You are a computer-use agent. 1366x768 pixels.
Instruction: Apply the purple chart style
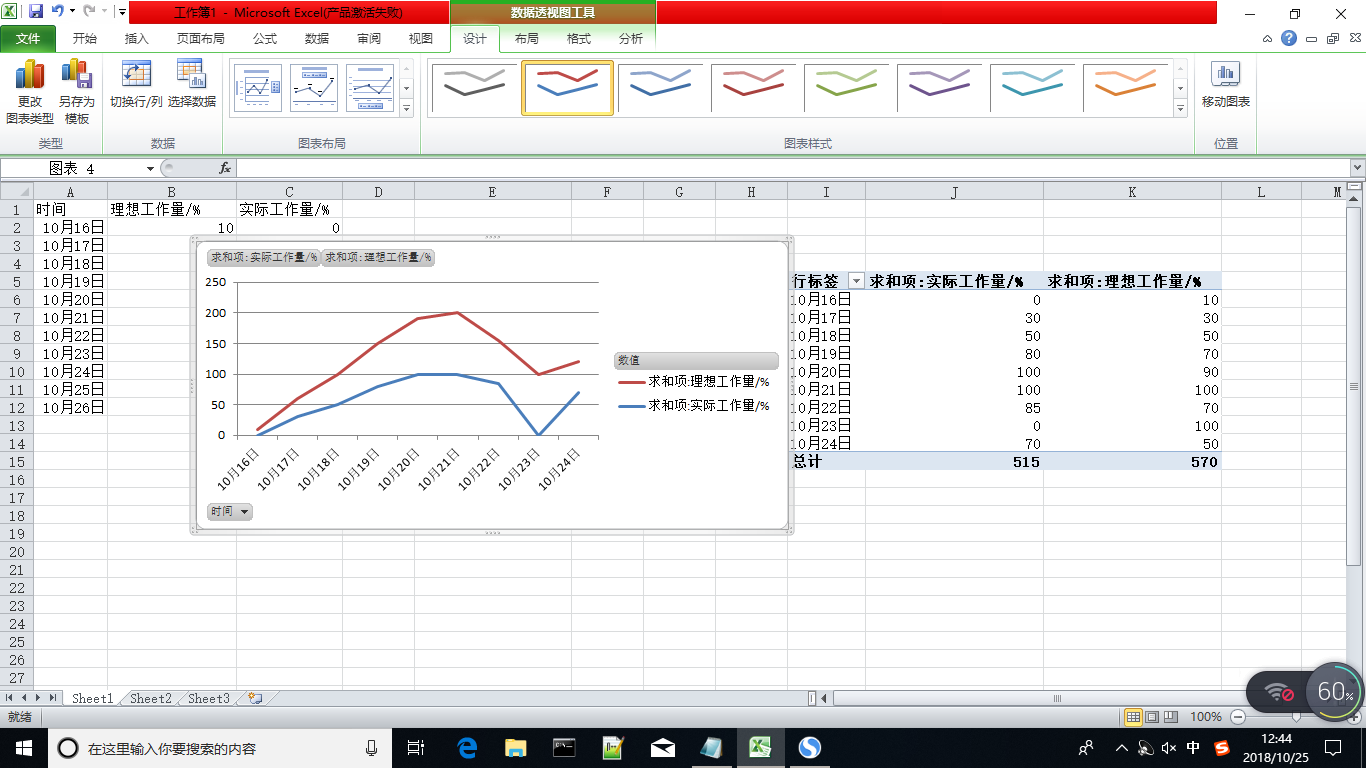[940, 88]
